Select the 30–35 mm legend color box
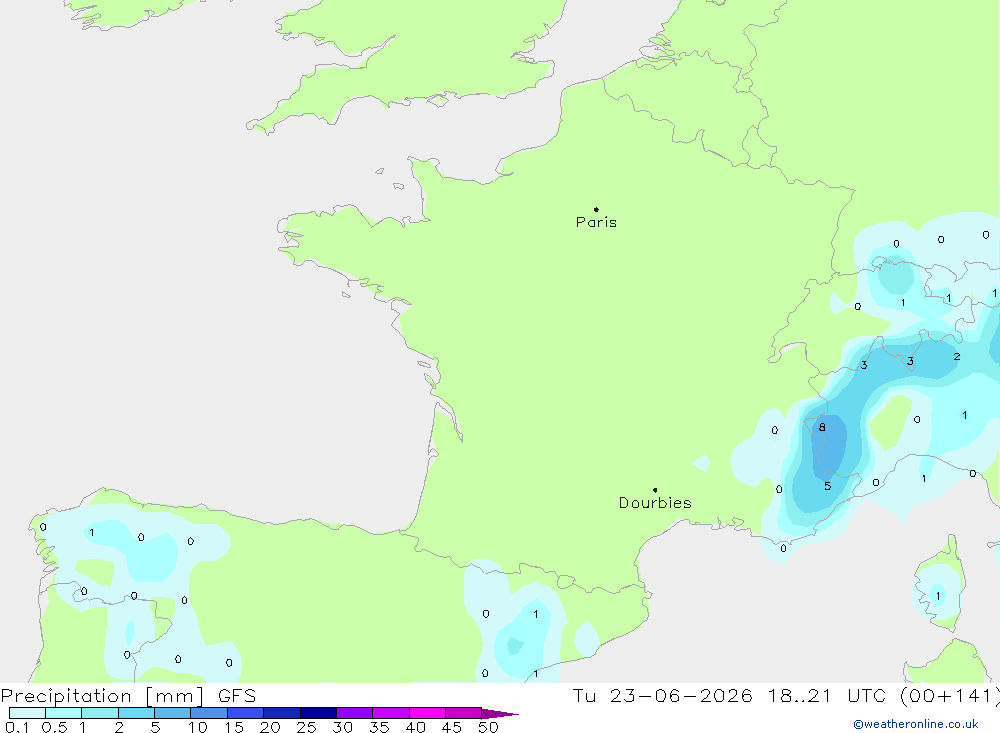This screenshot has width=1000, height=733. [x=355, y=713]
